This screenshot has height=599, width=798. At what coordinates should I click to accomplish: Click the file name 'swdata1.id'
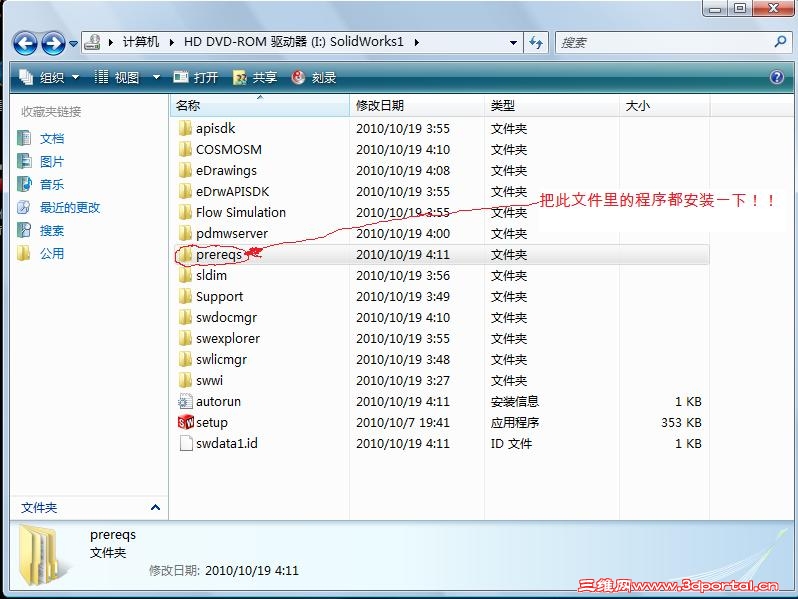(x=227, y=443)
